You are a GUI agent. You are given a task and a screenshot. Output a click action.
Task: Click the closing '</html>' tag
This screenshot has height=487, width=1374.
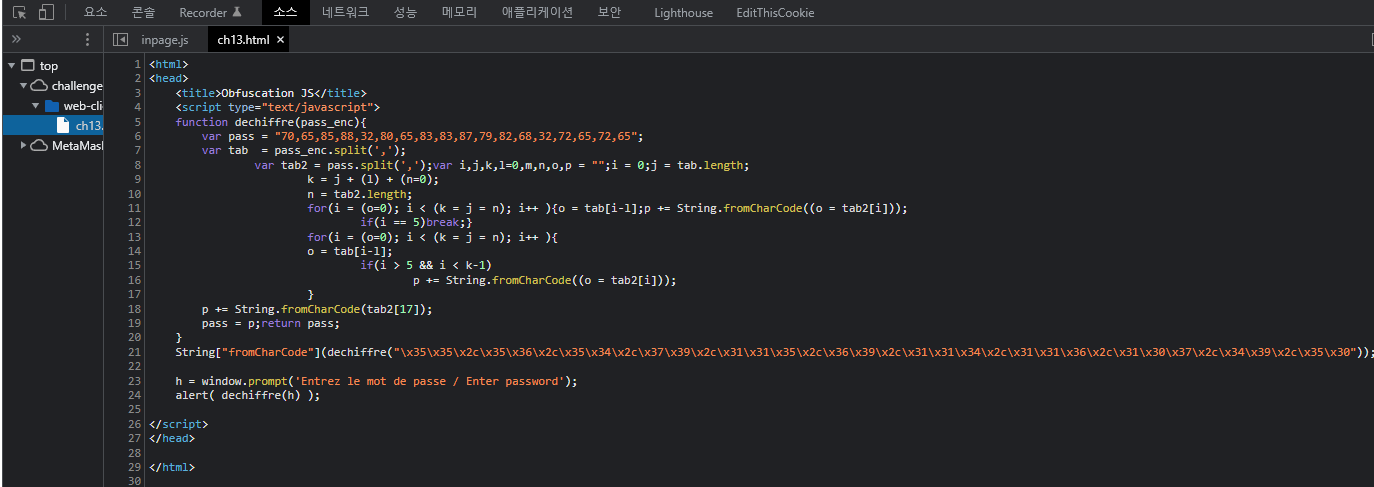click(172, 467)
